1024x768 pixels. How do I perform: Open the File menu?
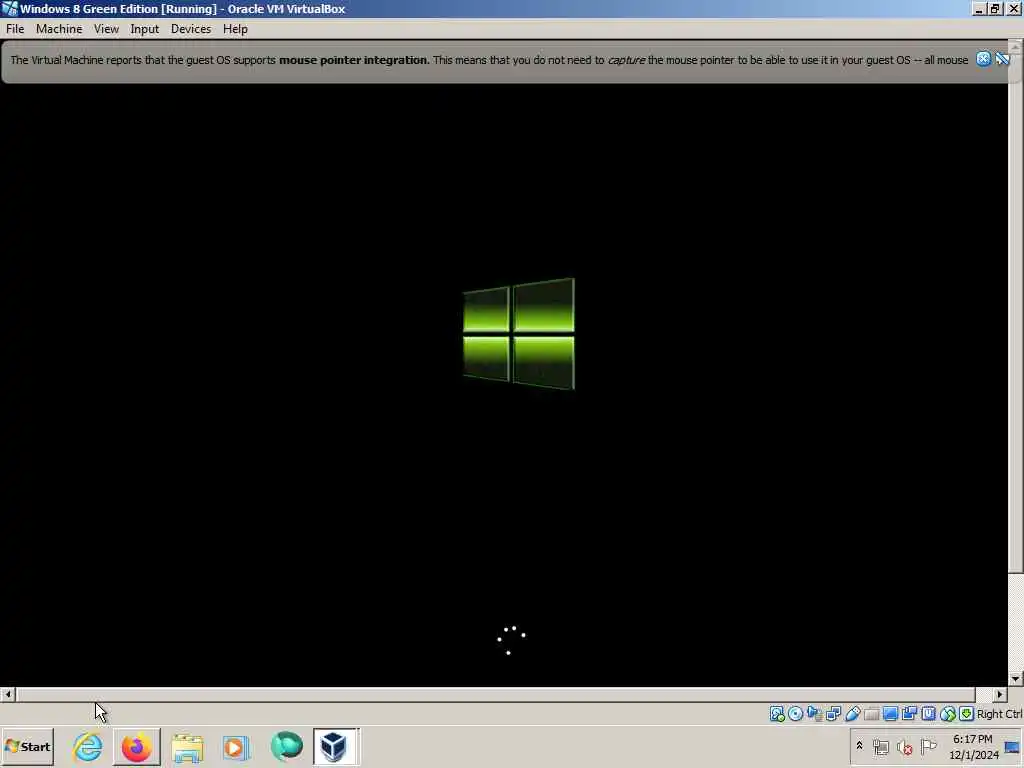point(15,29)
